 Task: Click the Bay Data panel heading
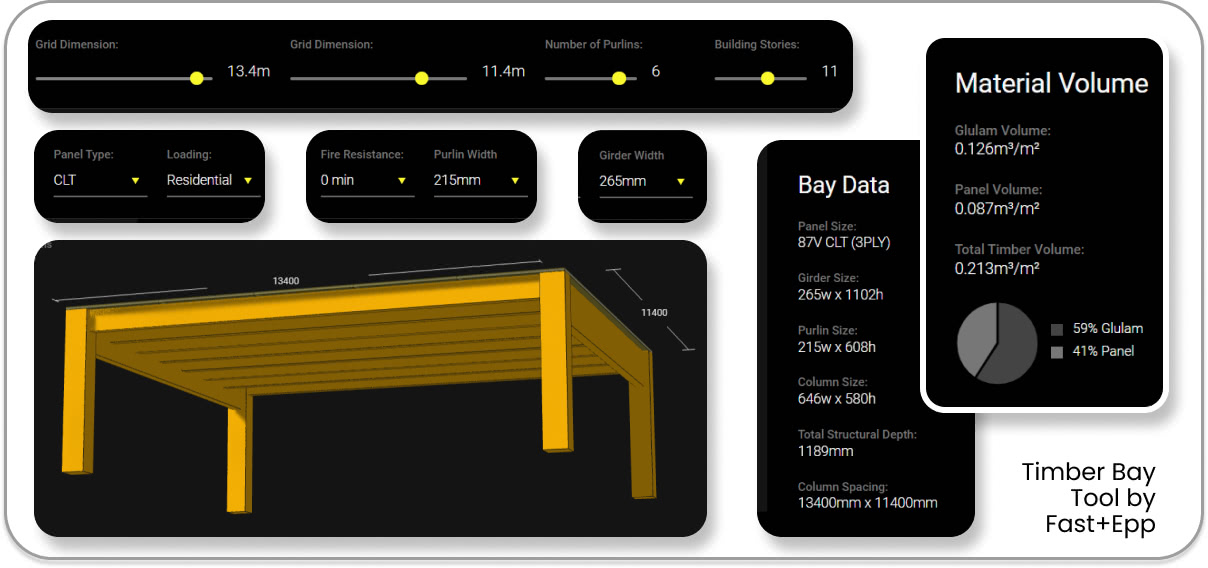[x=843, y=185]
